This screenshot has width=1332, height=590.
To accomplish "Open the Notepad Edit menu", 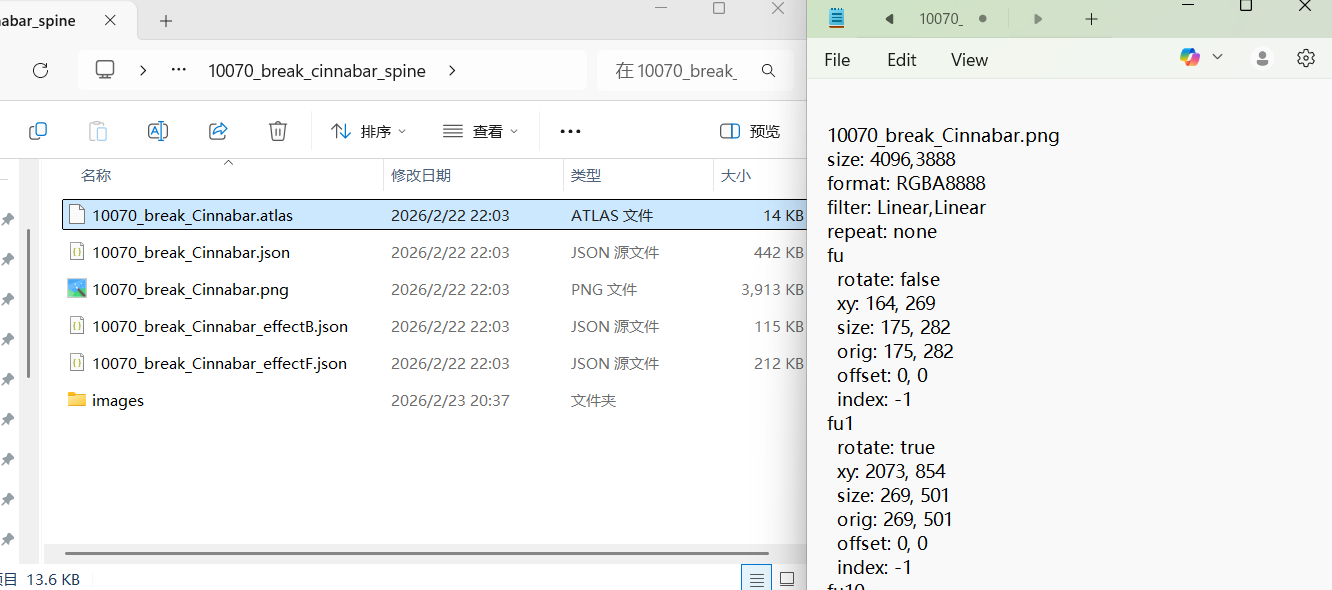I will (x=901, y=60).
